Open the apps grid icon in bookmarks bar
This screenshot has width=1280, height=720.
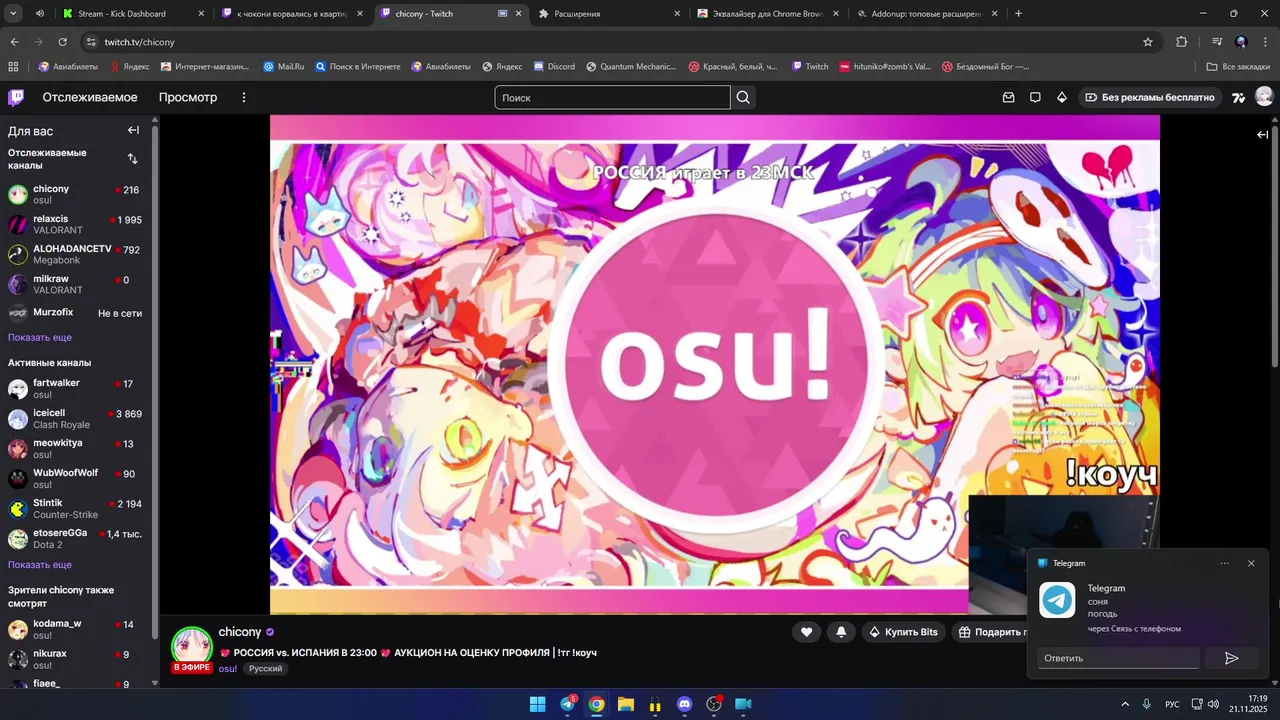coord(13,66)
